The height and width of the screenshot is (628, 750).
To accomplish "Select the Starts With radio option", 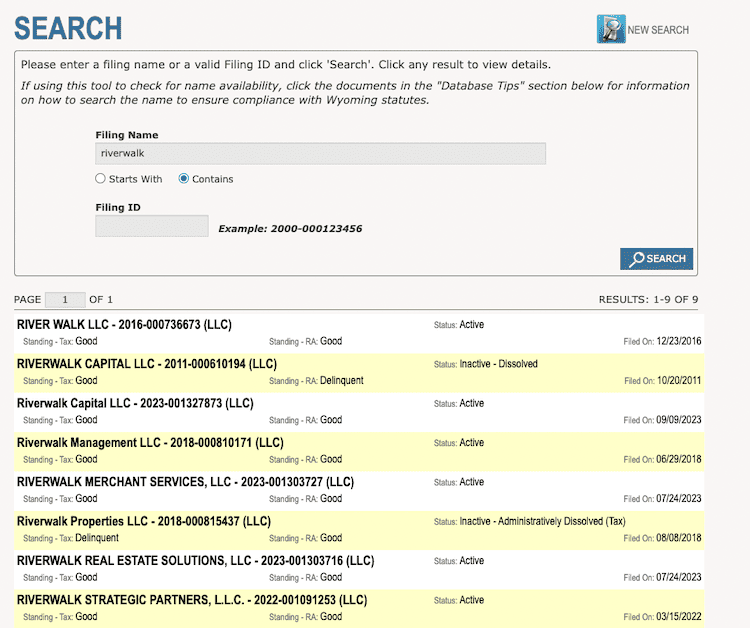I will (x=100, y=179).
